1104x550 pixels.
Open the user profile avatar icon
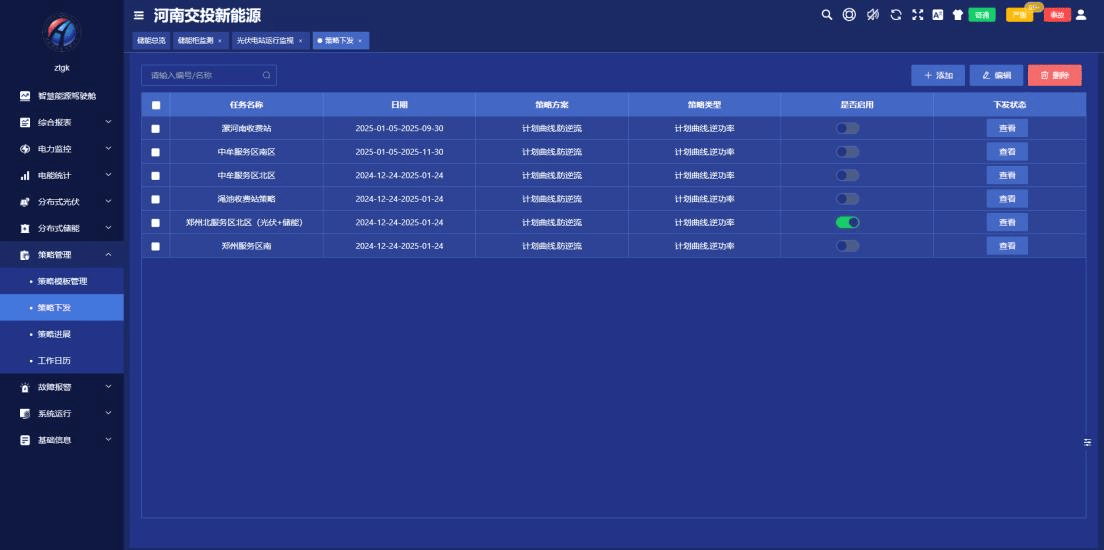coord(1081,14)
